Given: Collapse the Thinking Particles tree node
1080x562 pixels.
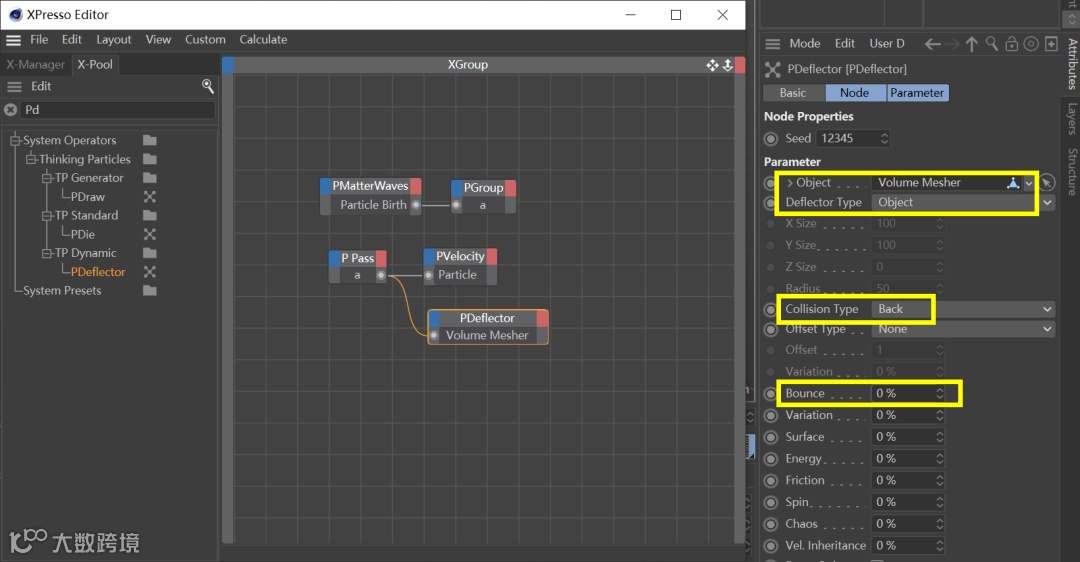Looking at the screenshot, I should coord(31,159).
